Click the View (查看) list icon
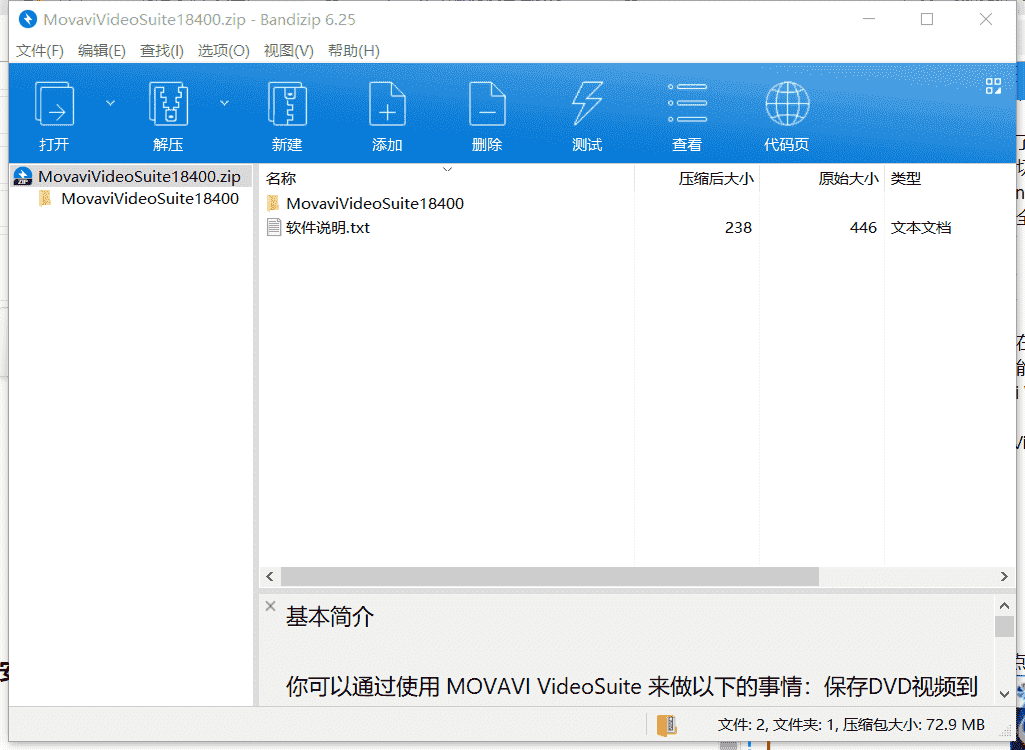Screen dimensions: 1025x750 coord(687,103)
